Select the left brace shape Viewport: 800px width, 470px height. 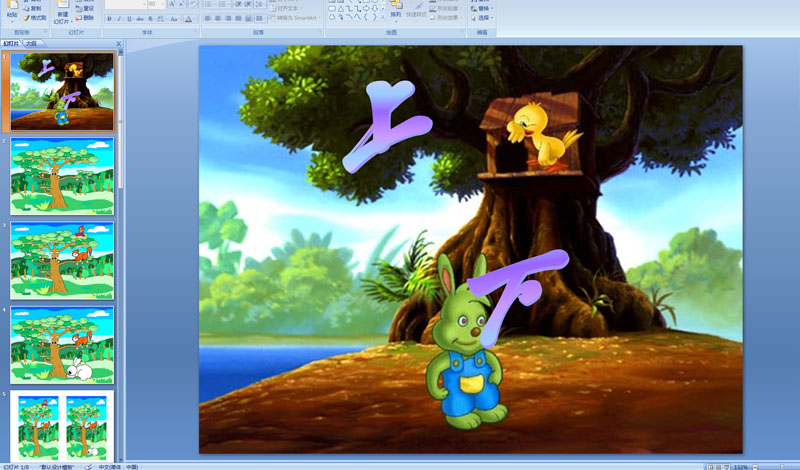pos(366,17)
